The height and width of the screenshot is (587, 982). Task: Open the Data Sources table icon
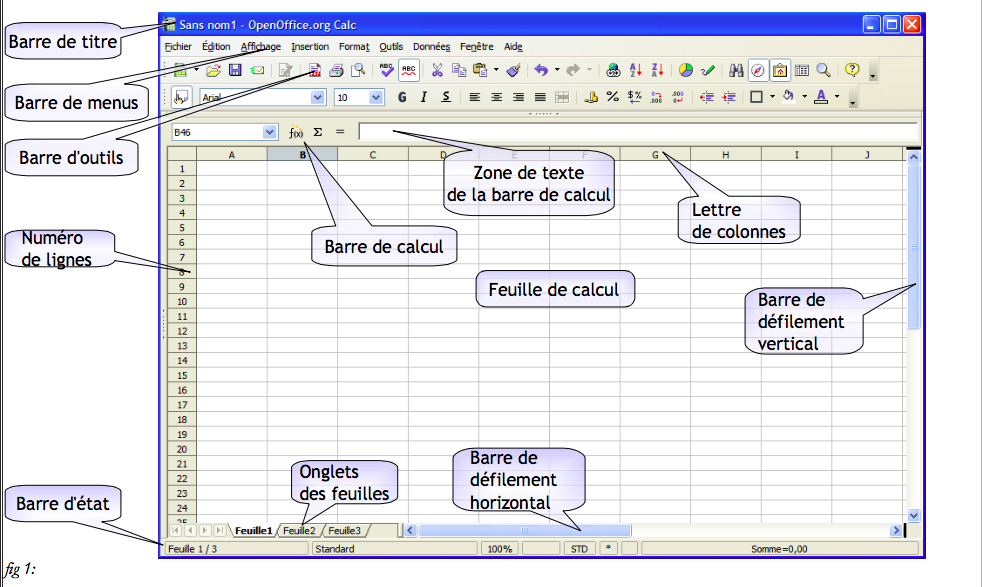coord(802,70)
